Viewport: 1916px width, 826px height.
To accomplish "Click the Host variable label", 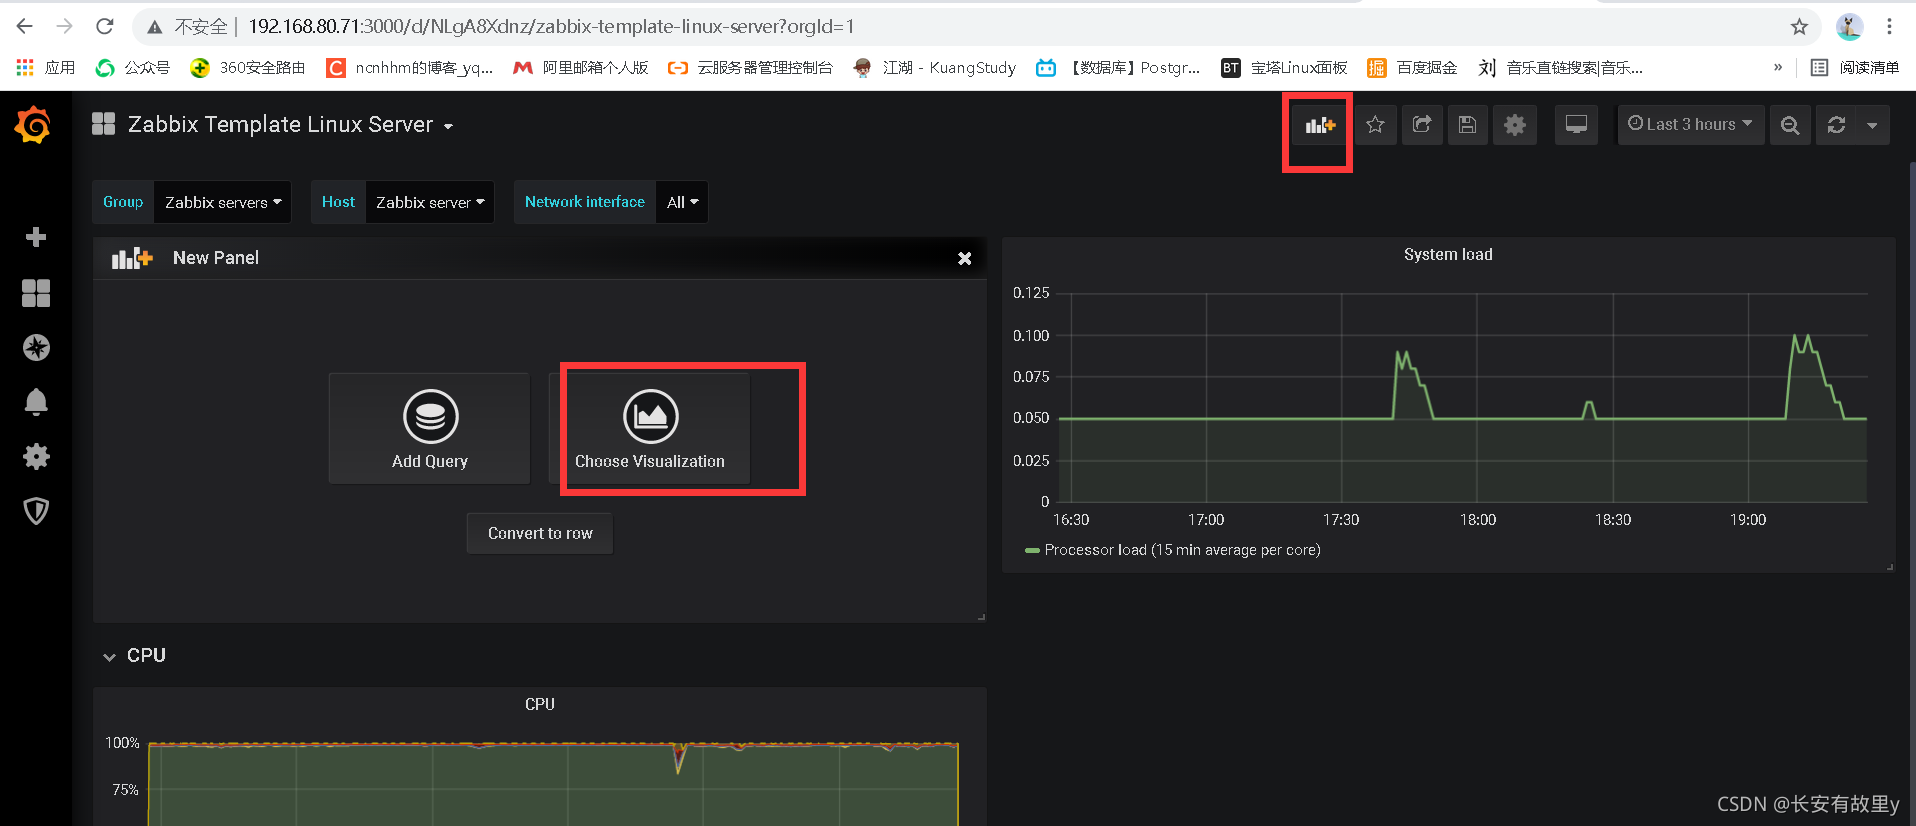I will pyautogui.click(x=338, y=202).
